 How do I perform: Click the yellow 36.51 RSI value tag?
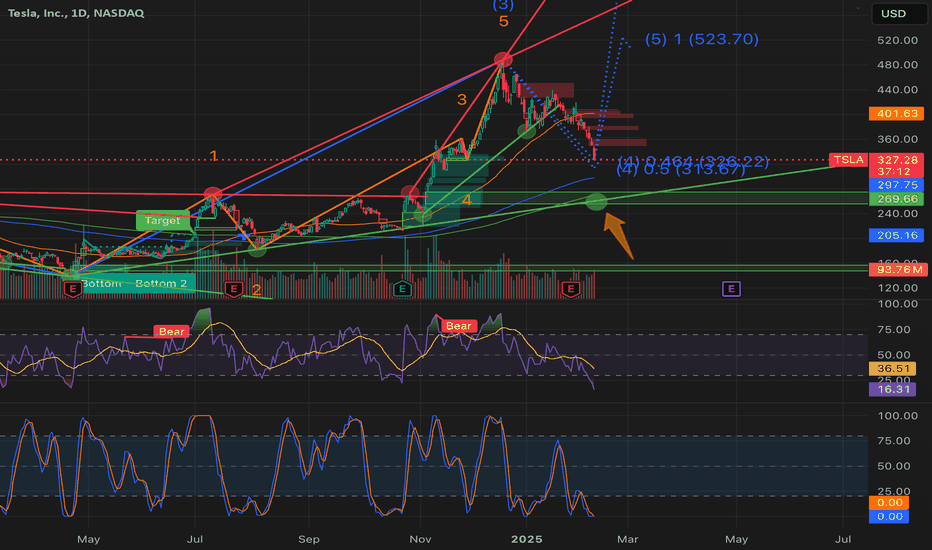coord(893,369)
